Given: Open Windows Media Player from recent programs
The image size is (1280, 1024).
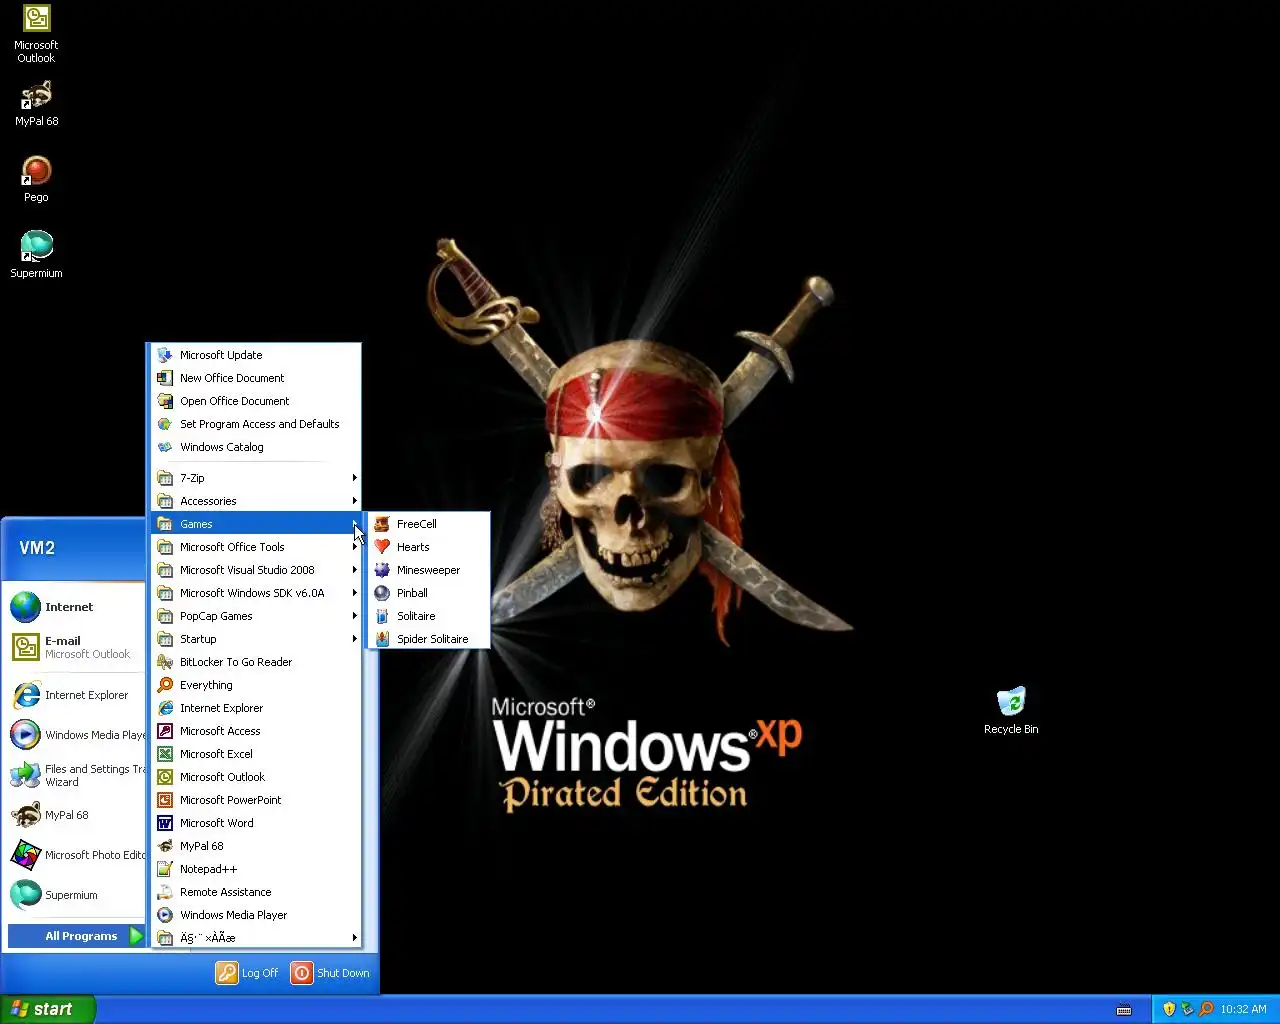Looking at the screenshot, I should (76, 735).
